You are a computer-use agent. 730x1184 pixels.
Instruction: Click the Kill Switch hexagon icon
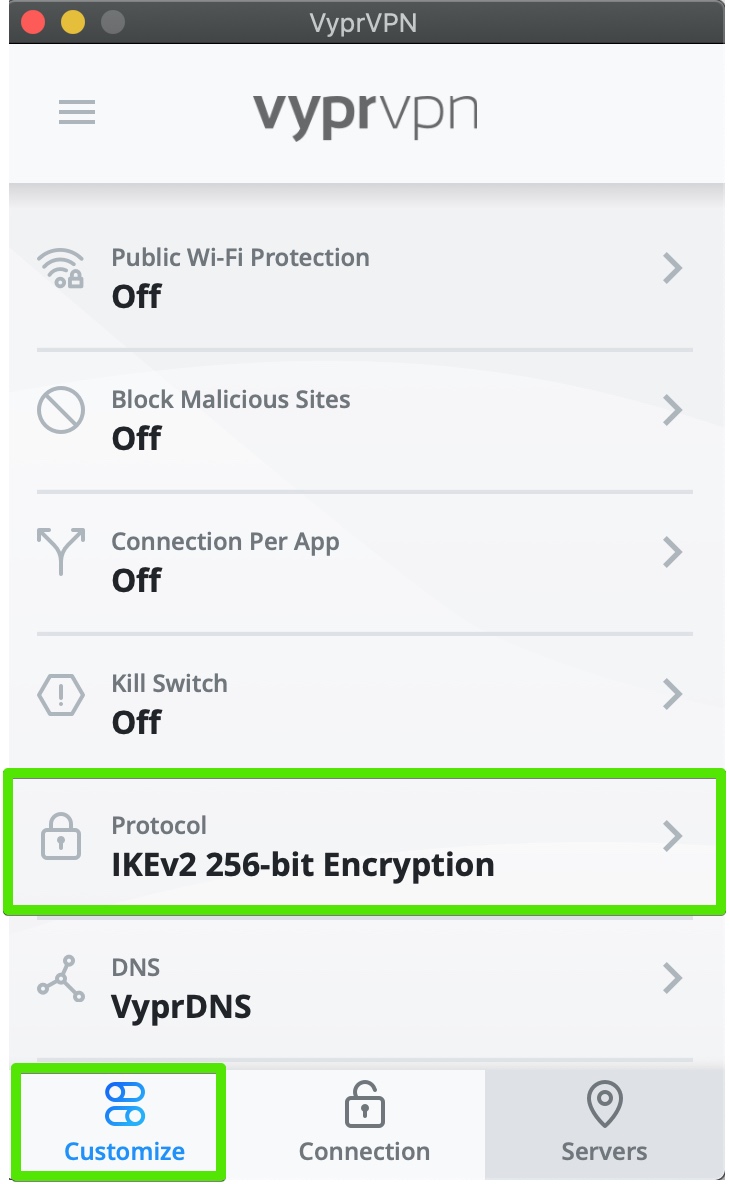point(61,693)
